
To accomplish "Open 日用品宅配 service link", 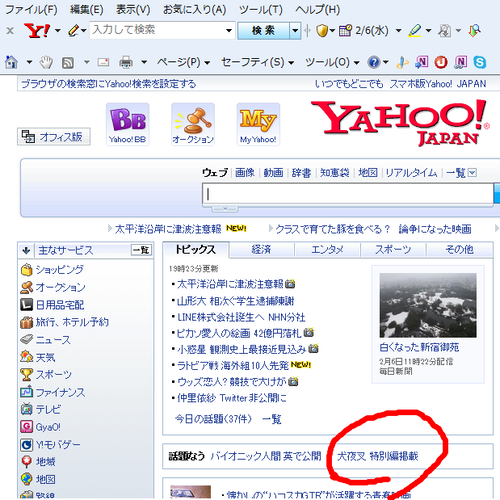I will (x=60, y=305).
